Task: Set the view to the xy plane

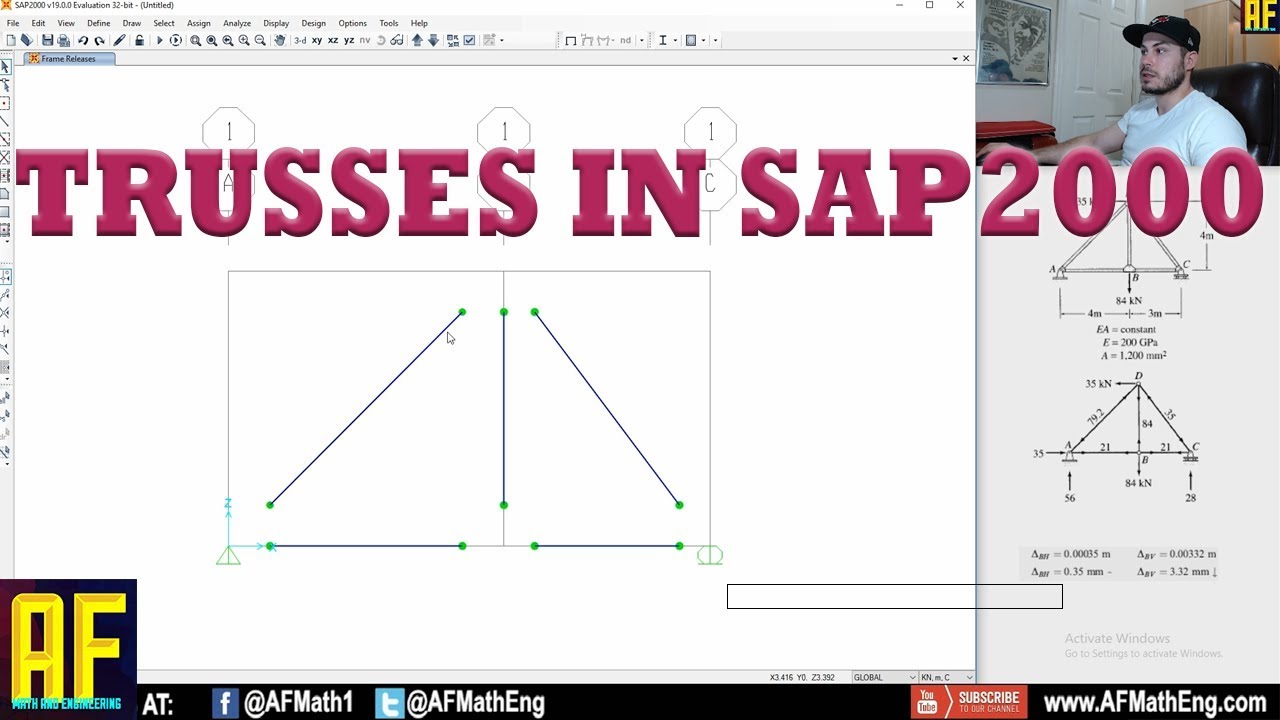Action: (x=317, y=40)
